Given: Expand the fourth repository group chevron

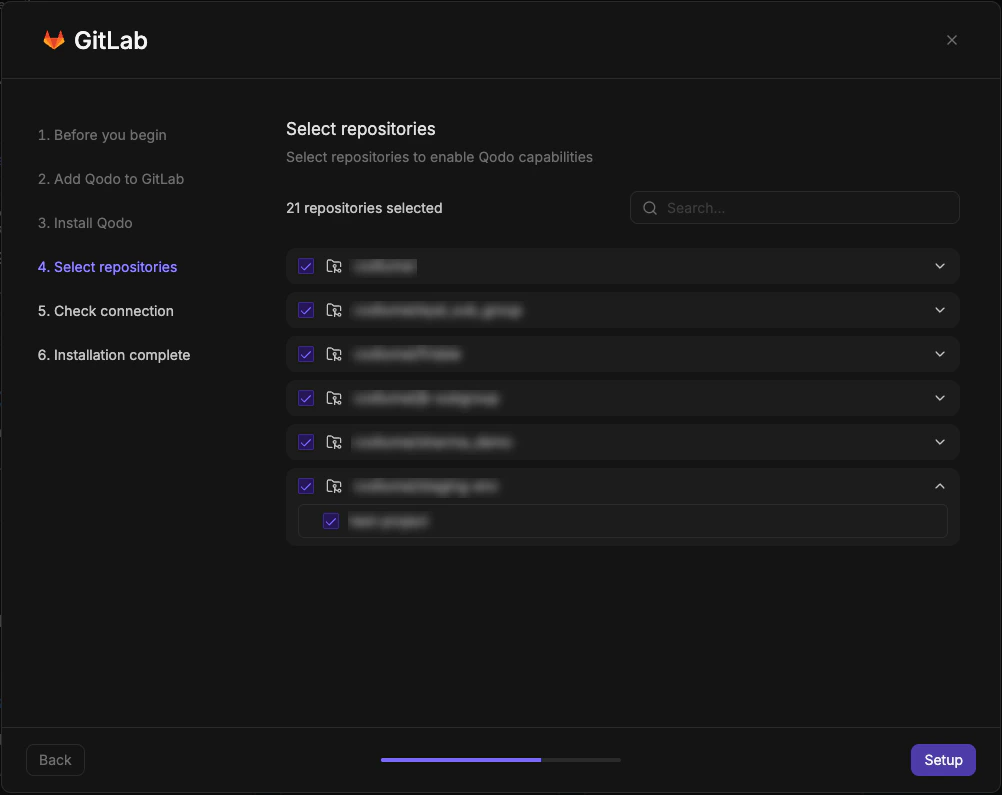Looking at the screenshot, I should click(940, 398).
